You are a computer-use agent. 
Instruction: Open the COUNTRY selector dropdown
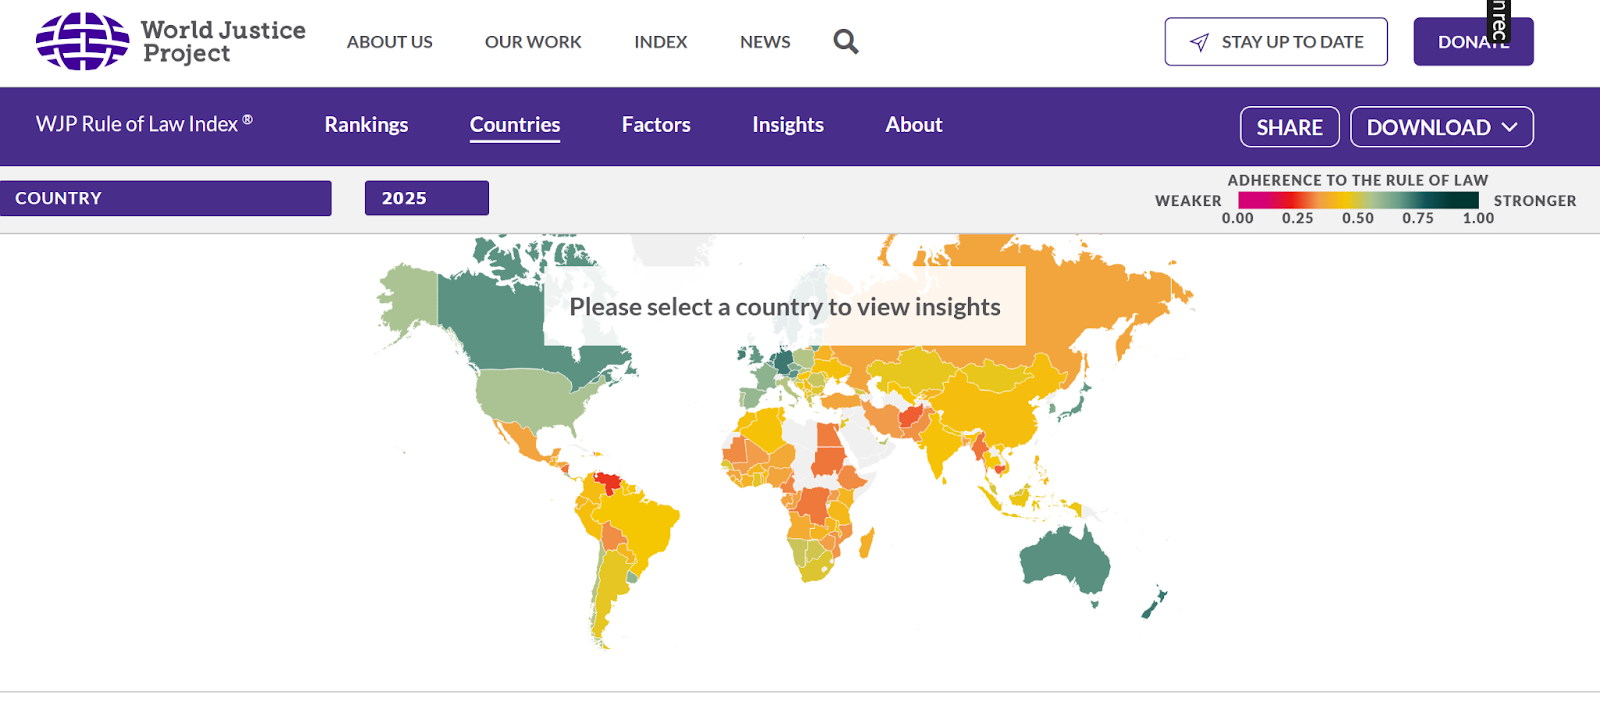166,198
